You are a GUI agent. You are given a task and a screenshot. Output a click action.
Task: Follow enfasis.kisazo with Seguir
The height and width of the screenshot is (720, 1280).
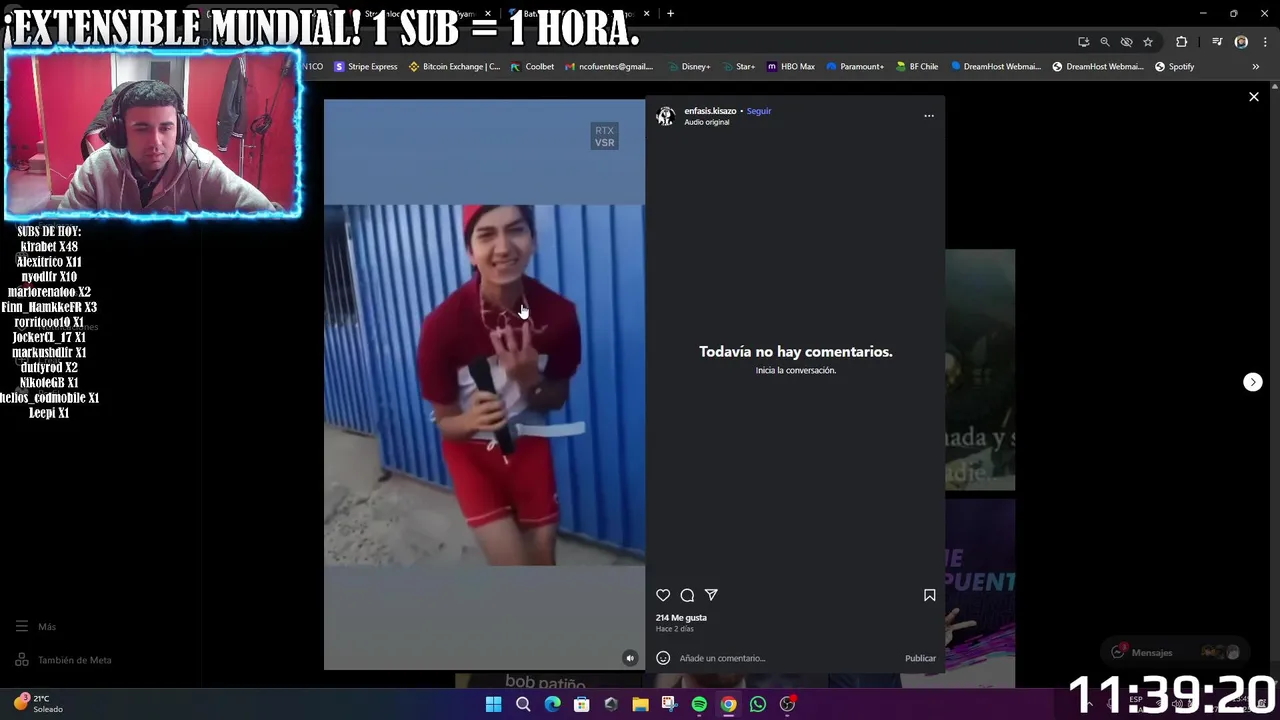click(759, 111)
